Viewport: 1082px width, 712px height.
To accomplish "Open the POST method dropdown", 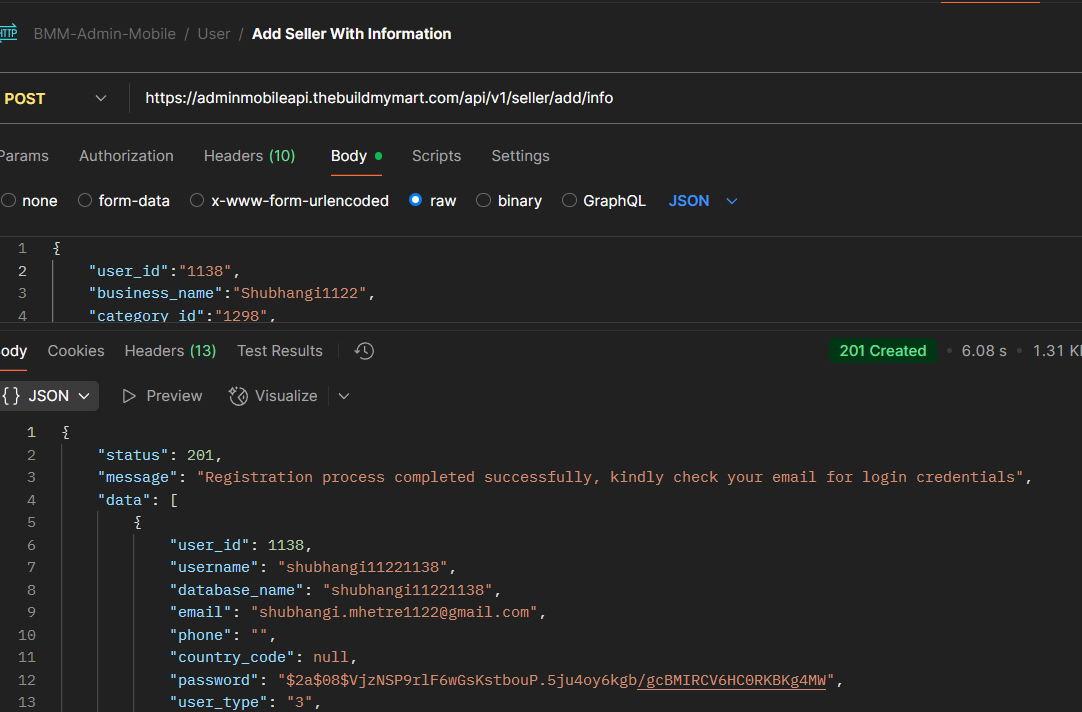I will click(55, 99).
